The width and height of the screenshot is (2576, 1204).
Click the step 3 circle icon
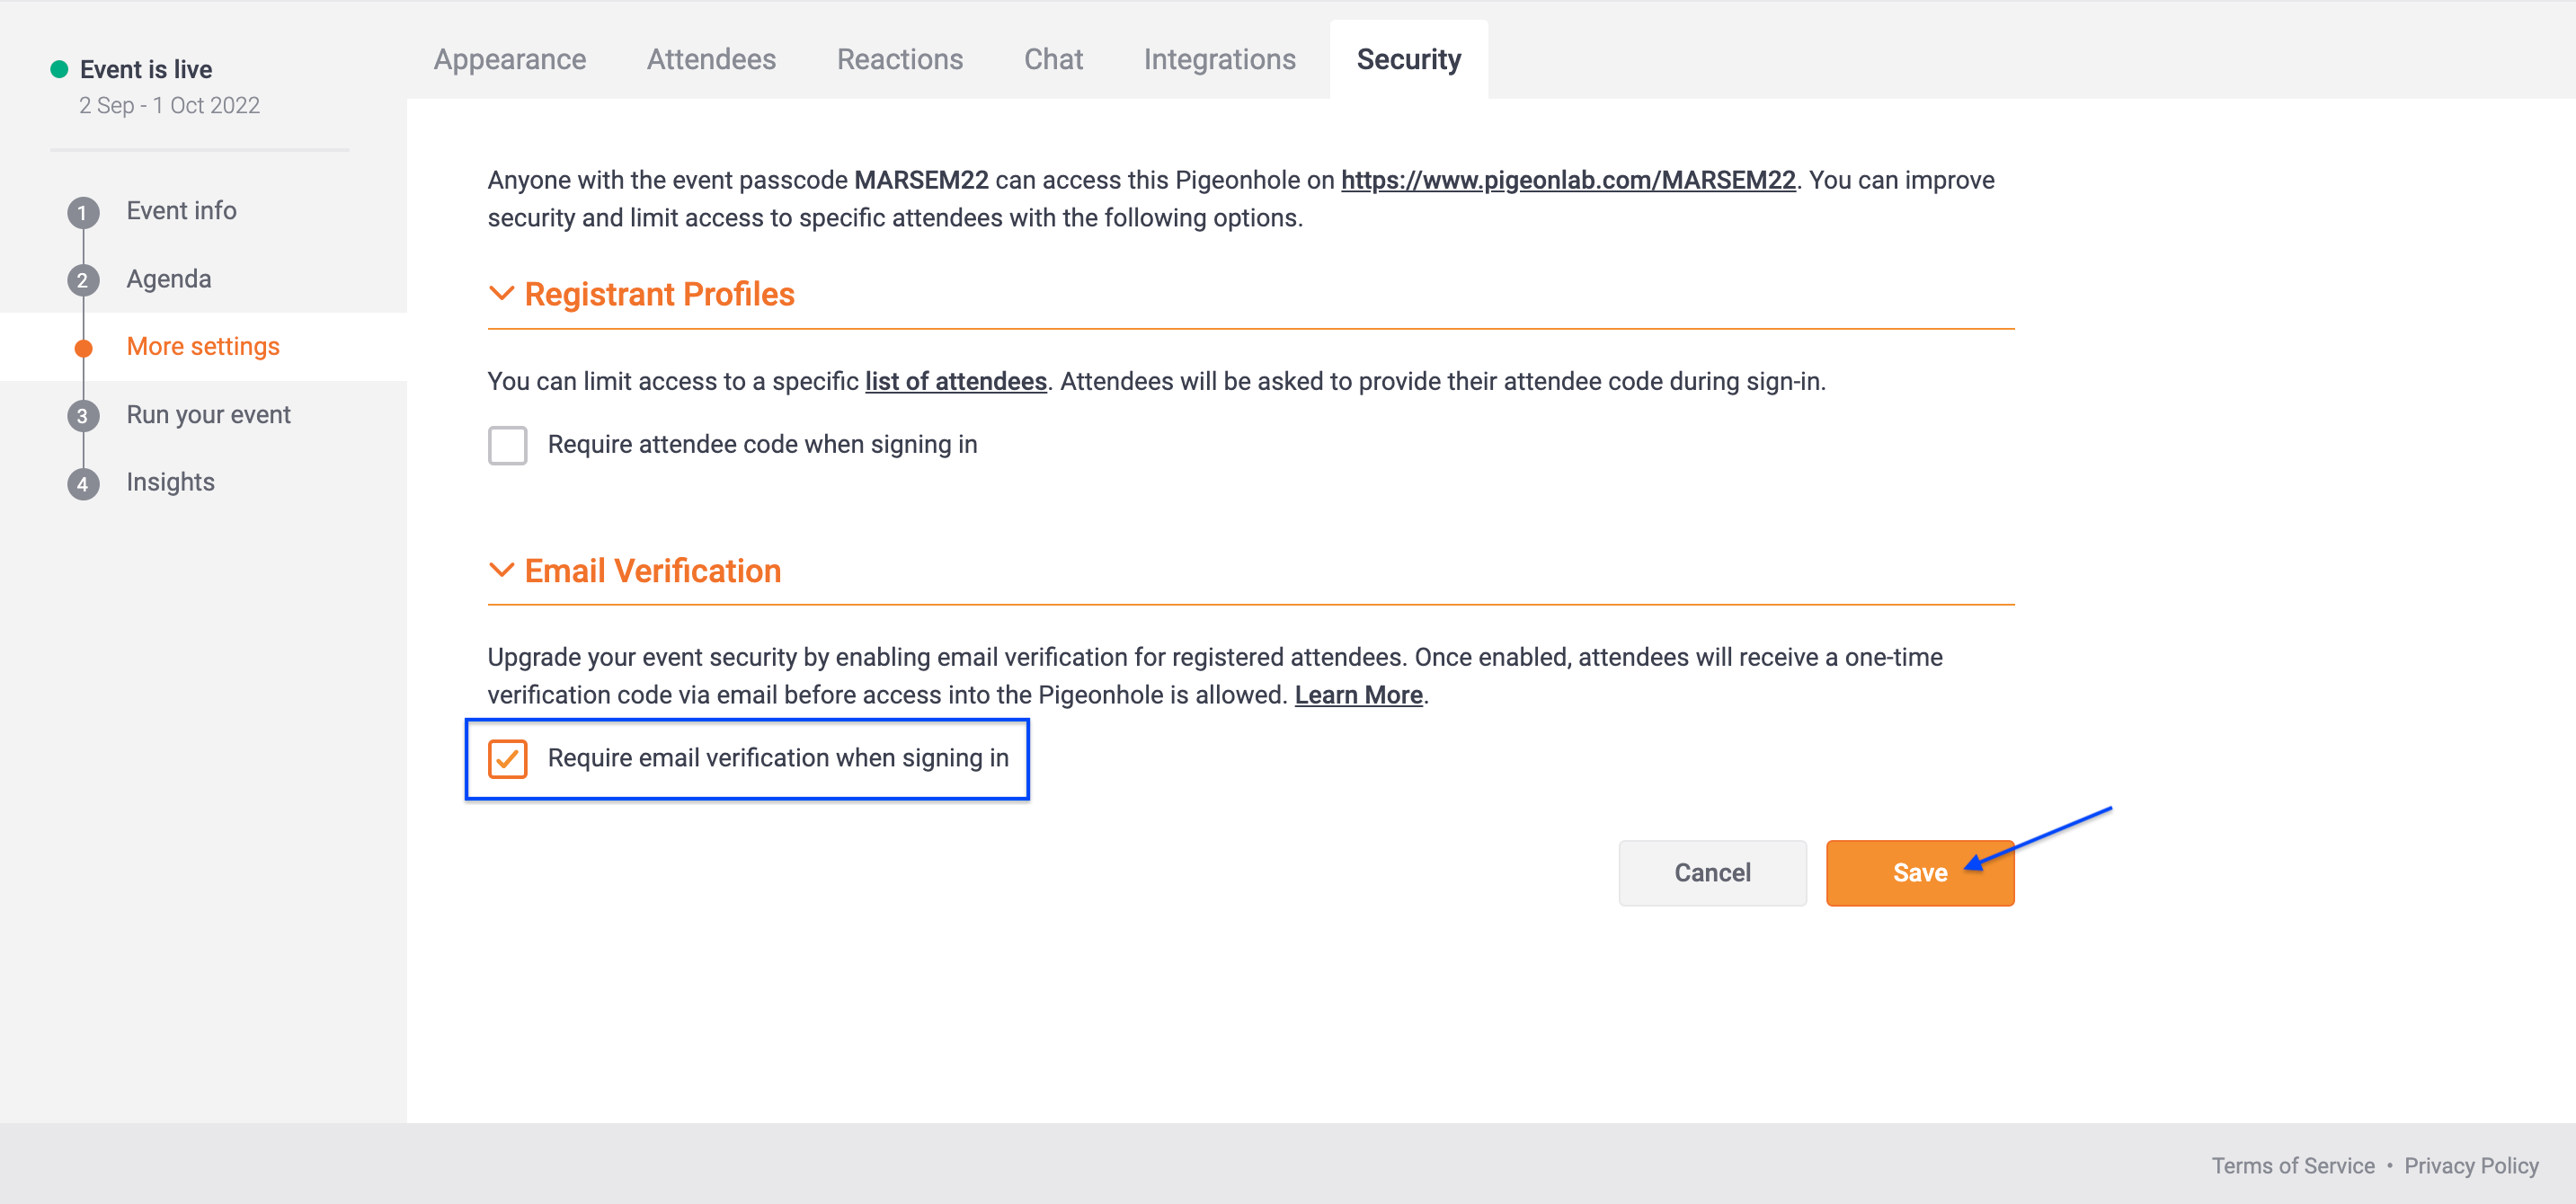point(83,416)
